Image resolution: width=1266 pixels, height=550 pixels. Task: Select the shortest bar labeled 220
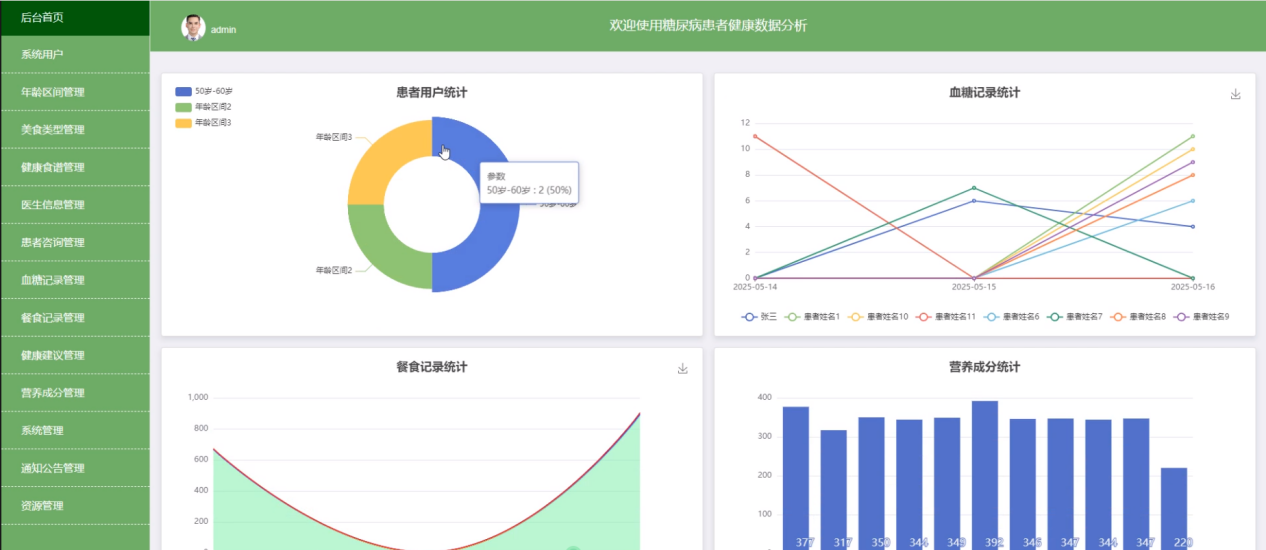click(x=1174, y=508)
